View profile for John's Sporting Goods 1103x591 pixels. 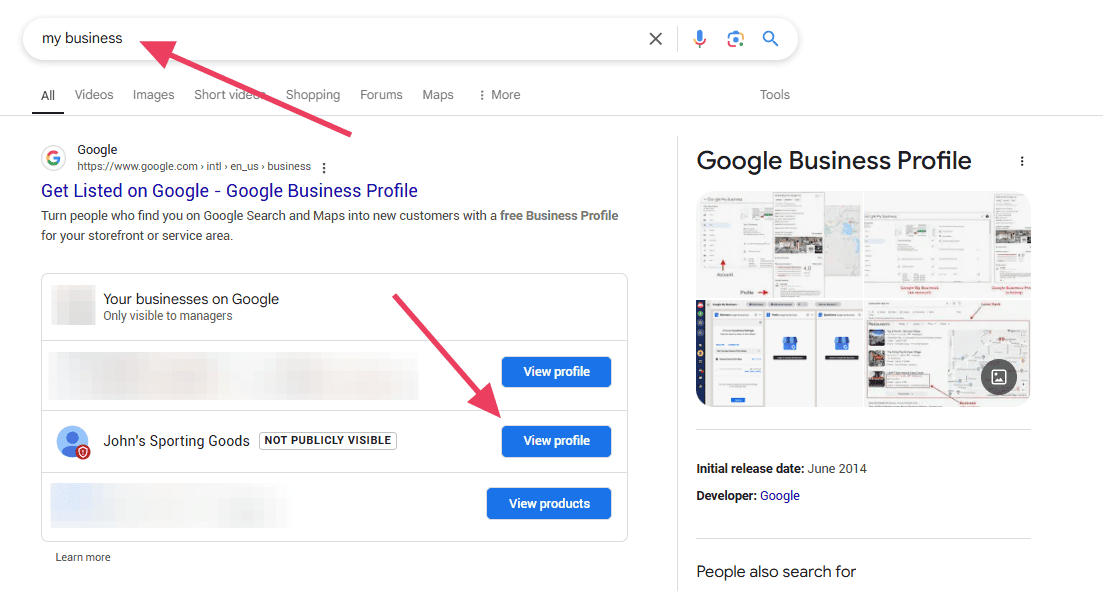pos(556,440)
